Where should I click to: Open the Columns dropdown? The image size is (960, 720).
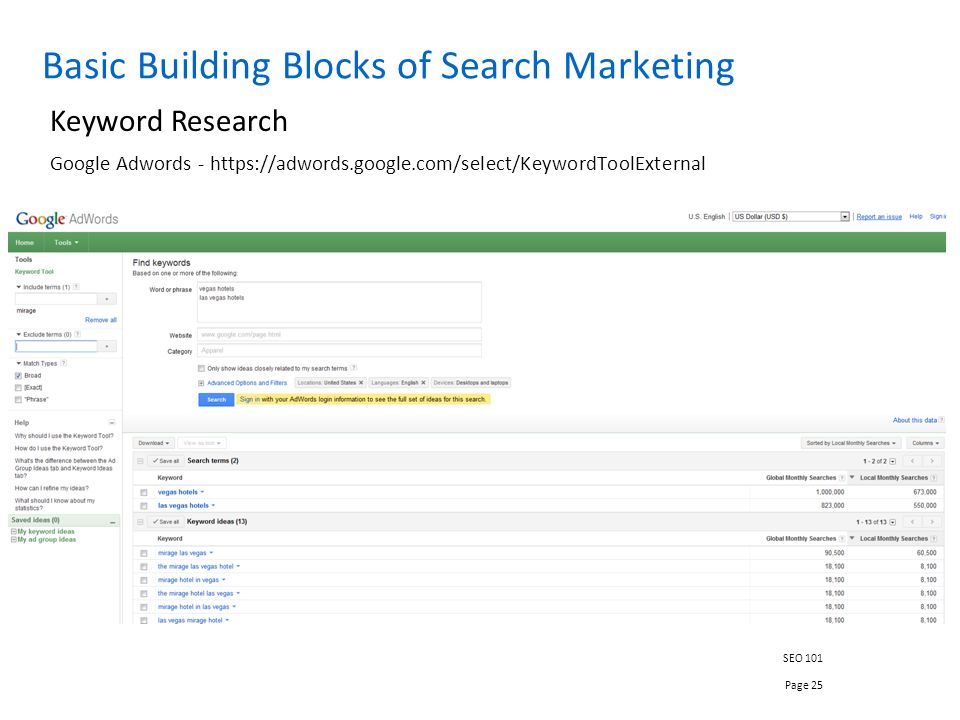[x=925, y=443]
